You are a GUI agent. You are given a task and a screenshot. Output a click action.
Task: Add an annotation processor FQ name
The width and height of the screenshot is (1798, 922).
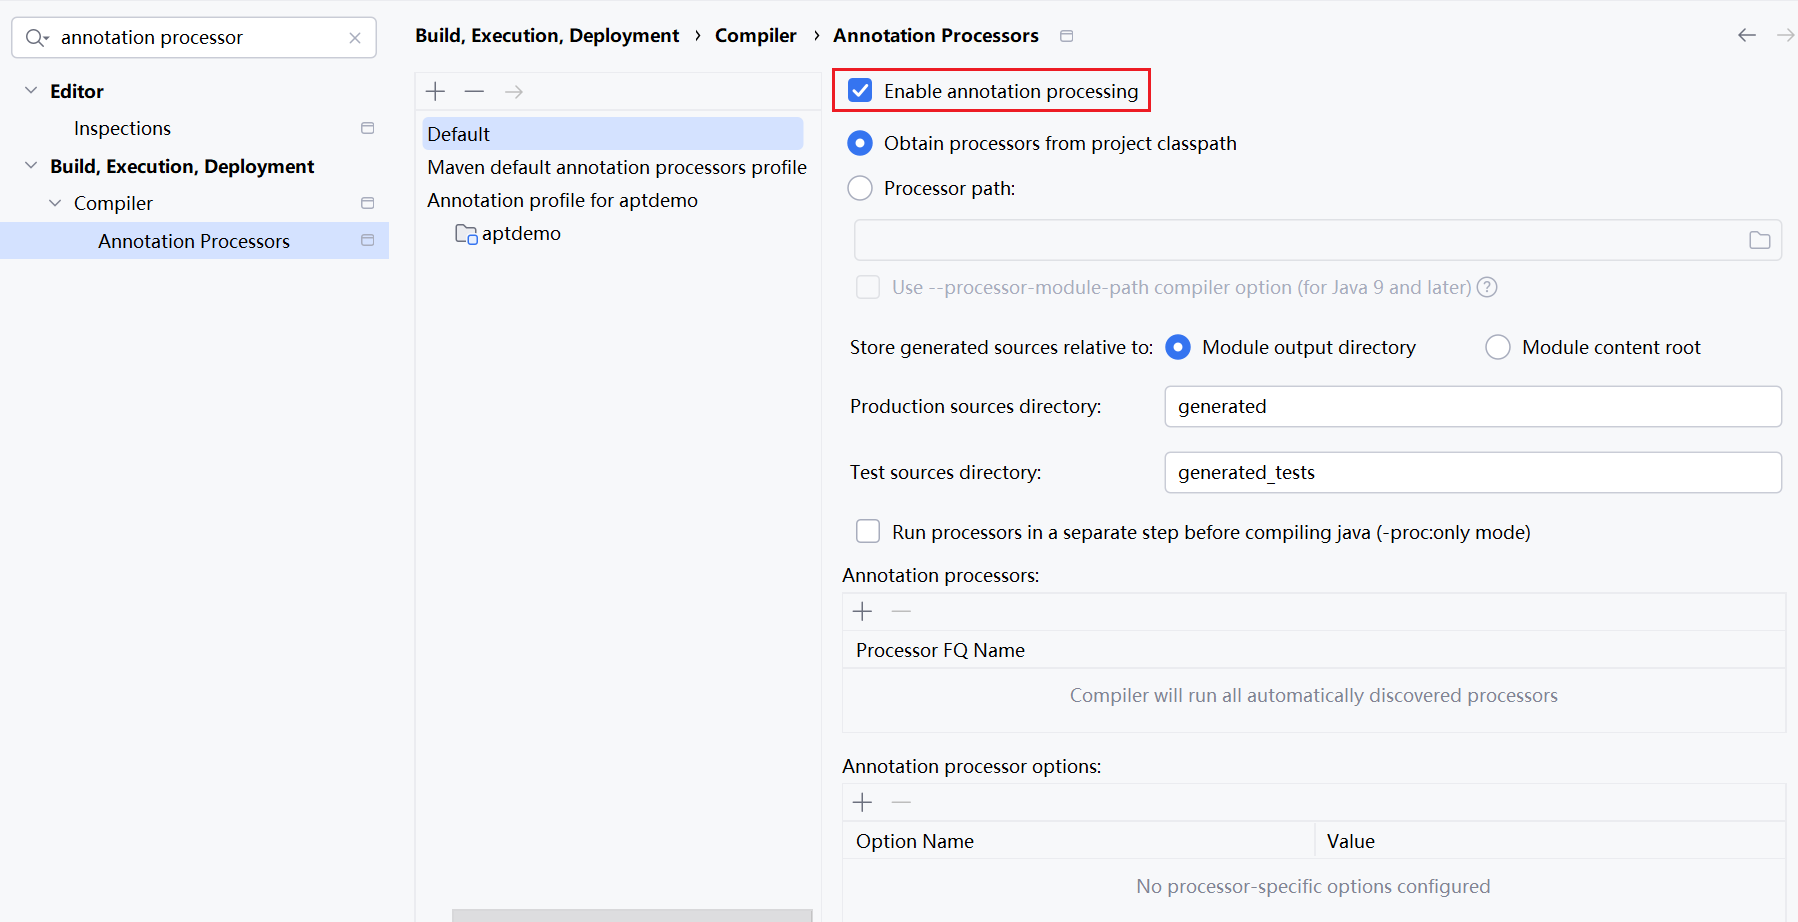tap(862, 611)
